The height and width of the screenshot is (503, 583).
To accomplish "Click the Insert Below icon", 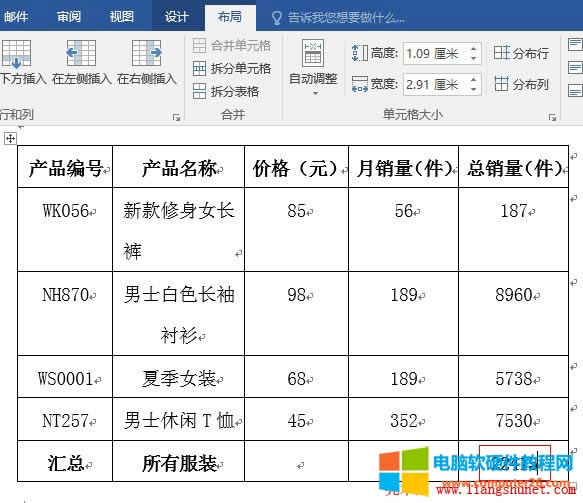I will tap(16, 53).
